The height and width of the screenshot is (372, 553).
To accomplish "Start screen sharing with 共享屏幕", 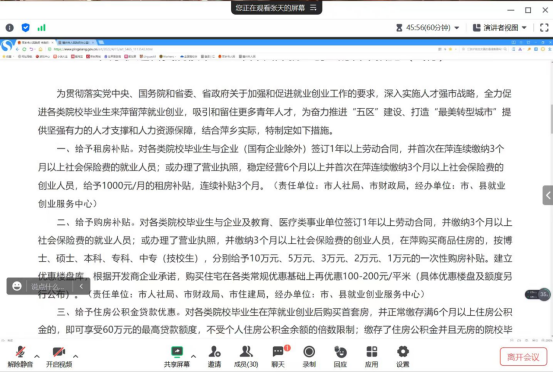I will tap(177, 357).
